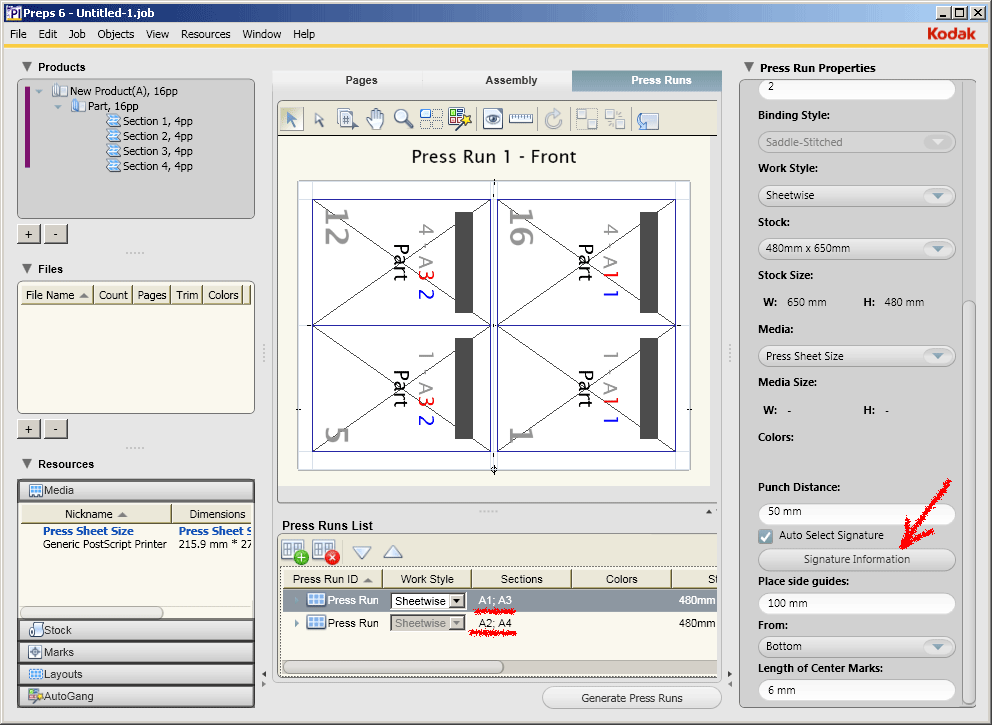Screen dimensions: 992x725
Task: Remove a file with minus button
Action: pyautogui.click(x=56, y=429)
